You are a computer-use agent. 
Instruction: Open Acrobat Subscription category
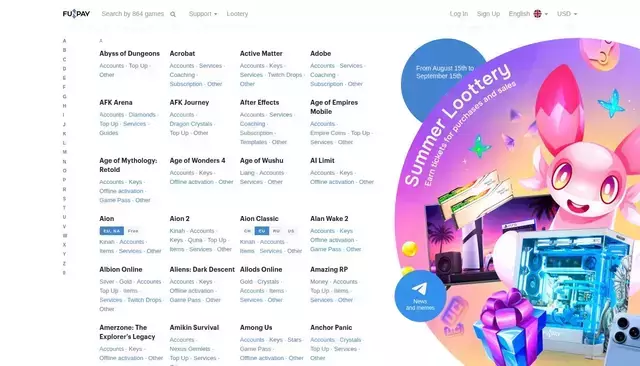[186, 84]
